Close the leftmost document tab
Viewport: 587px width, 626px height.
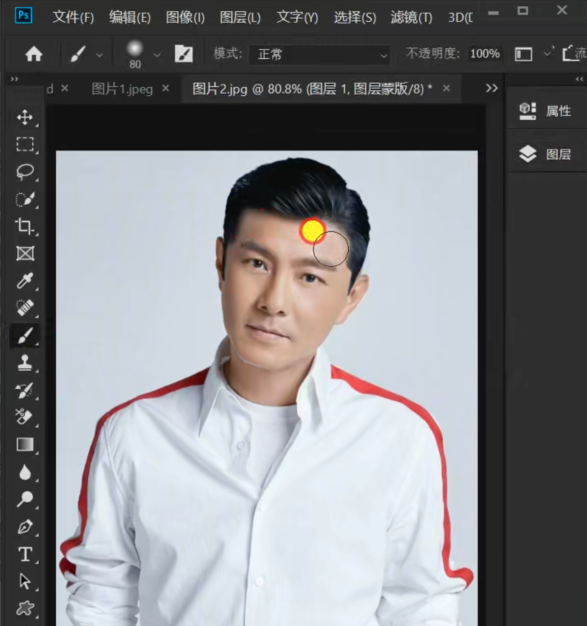65,88
